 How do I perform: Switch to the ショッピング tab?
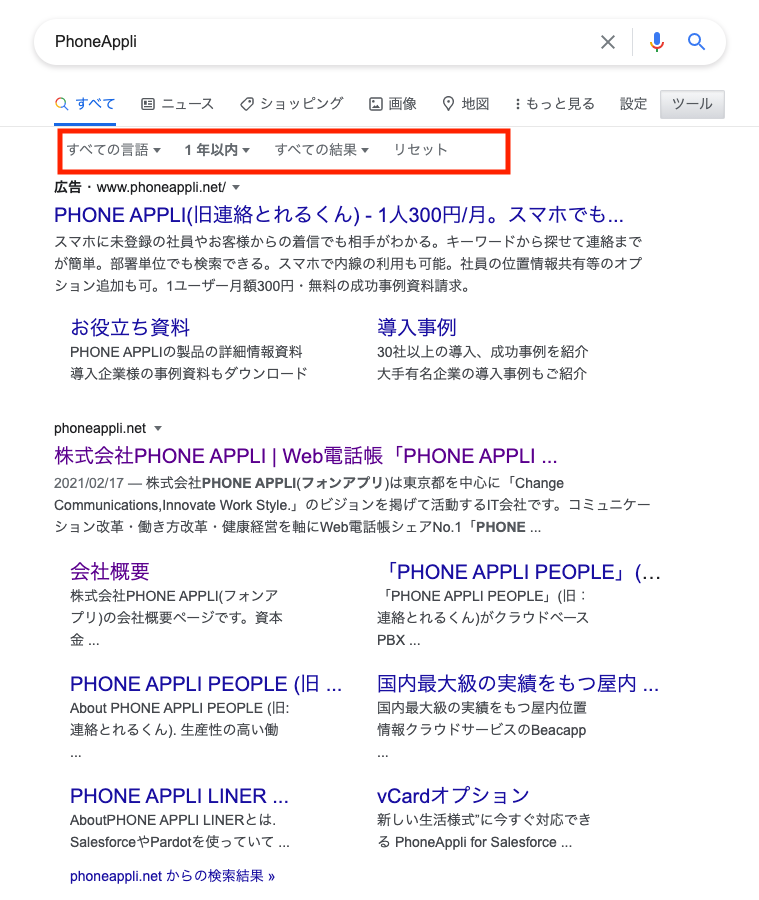[x=292, y=104]
